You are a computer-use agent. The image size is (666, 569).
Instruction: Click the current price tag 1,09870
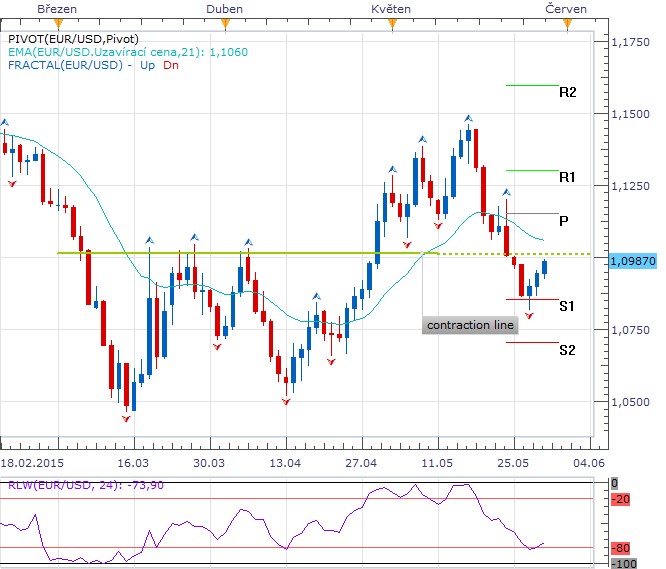pyautogui.click(x=631, y=259)
